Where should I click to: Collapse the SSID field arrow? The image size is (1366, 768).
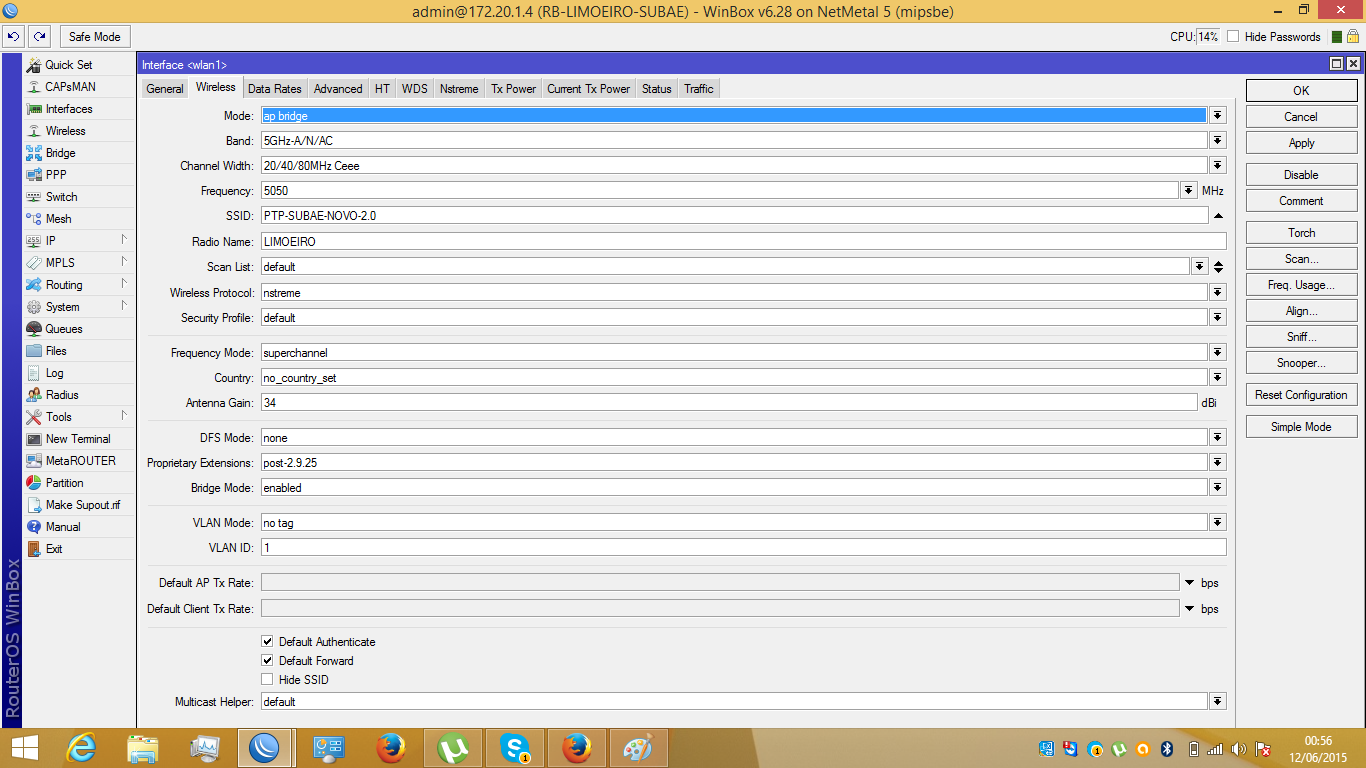1218,216
